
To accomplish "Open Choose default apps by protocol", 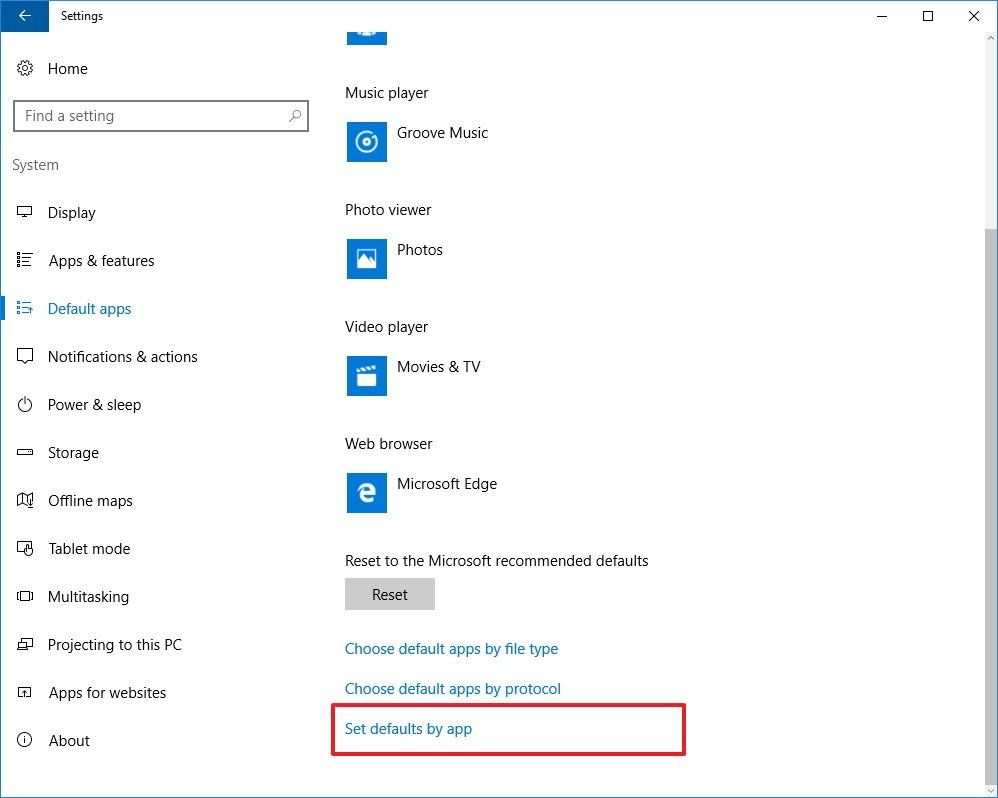I will tap(452, 688).
